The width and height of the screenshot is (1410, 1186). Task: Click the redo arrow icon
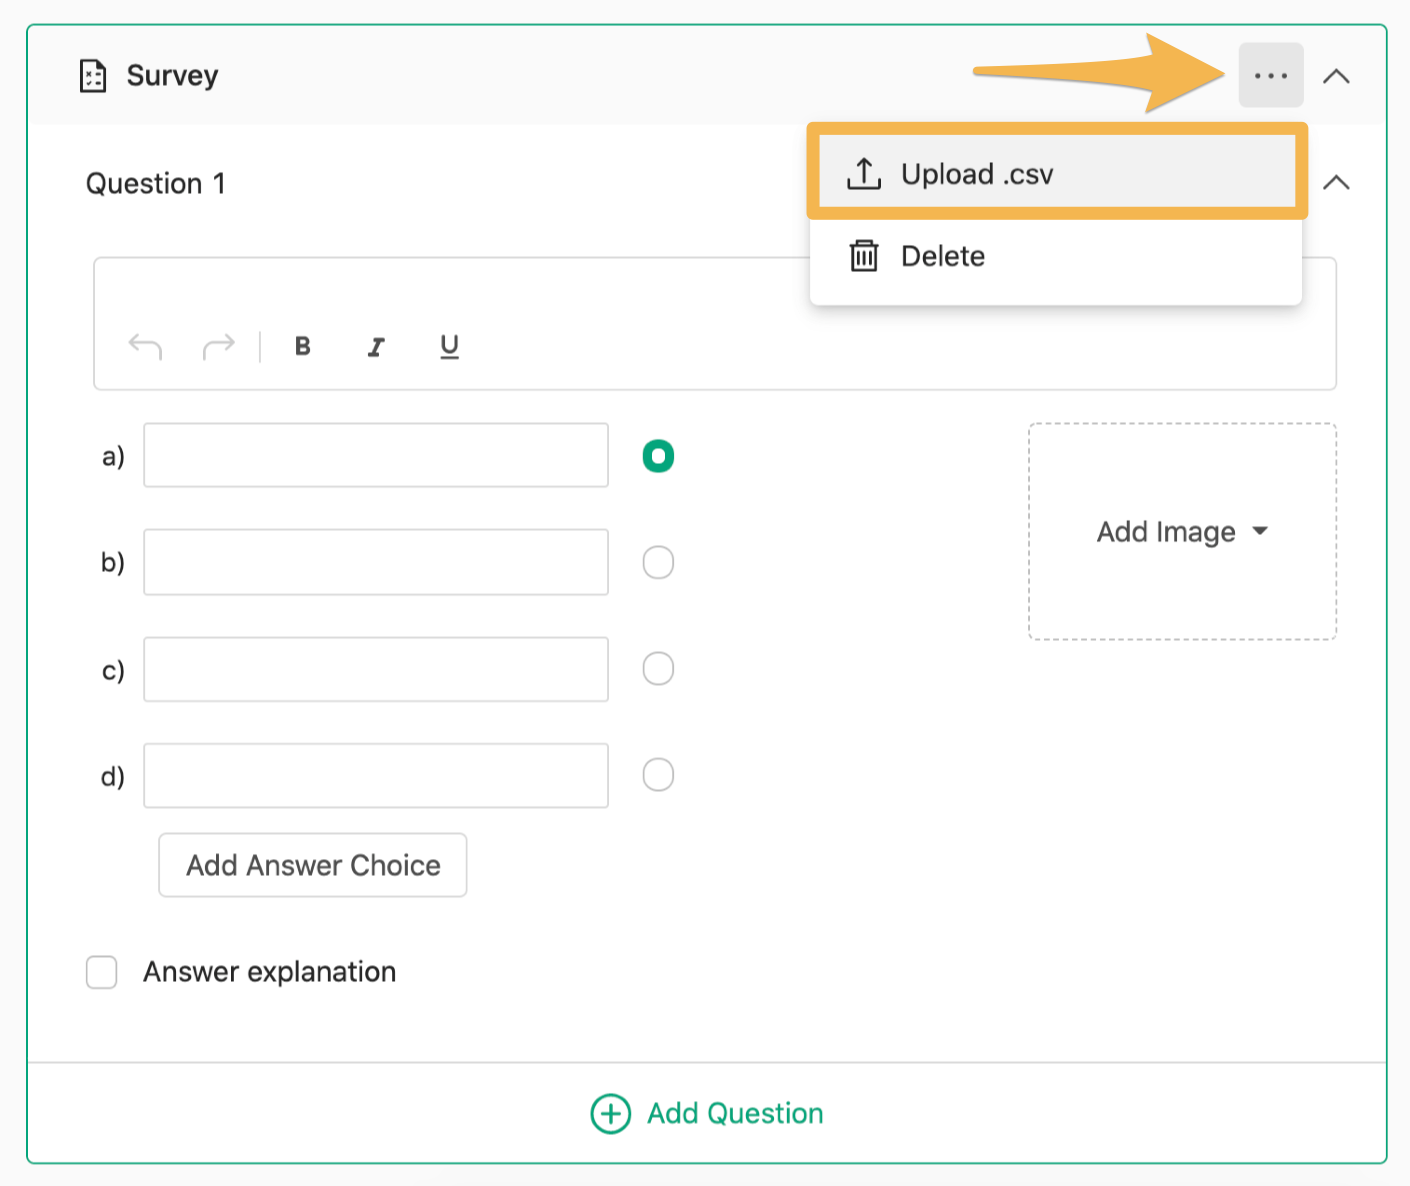[x=218, y=346]
